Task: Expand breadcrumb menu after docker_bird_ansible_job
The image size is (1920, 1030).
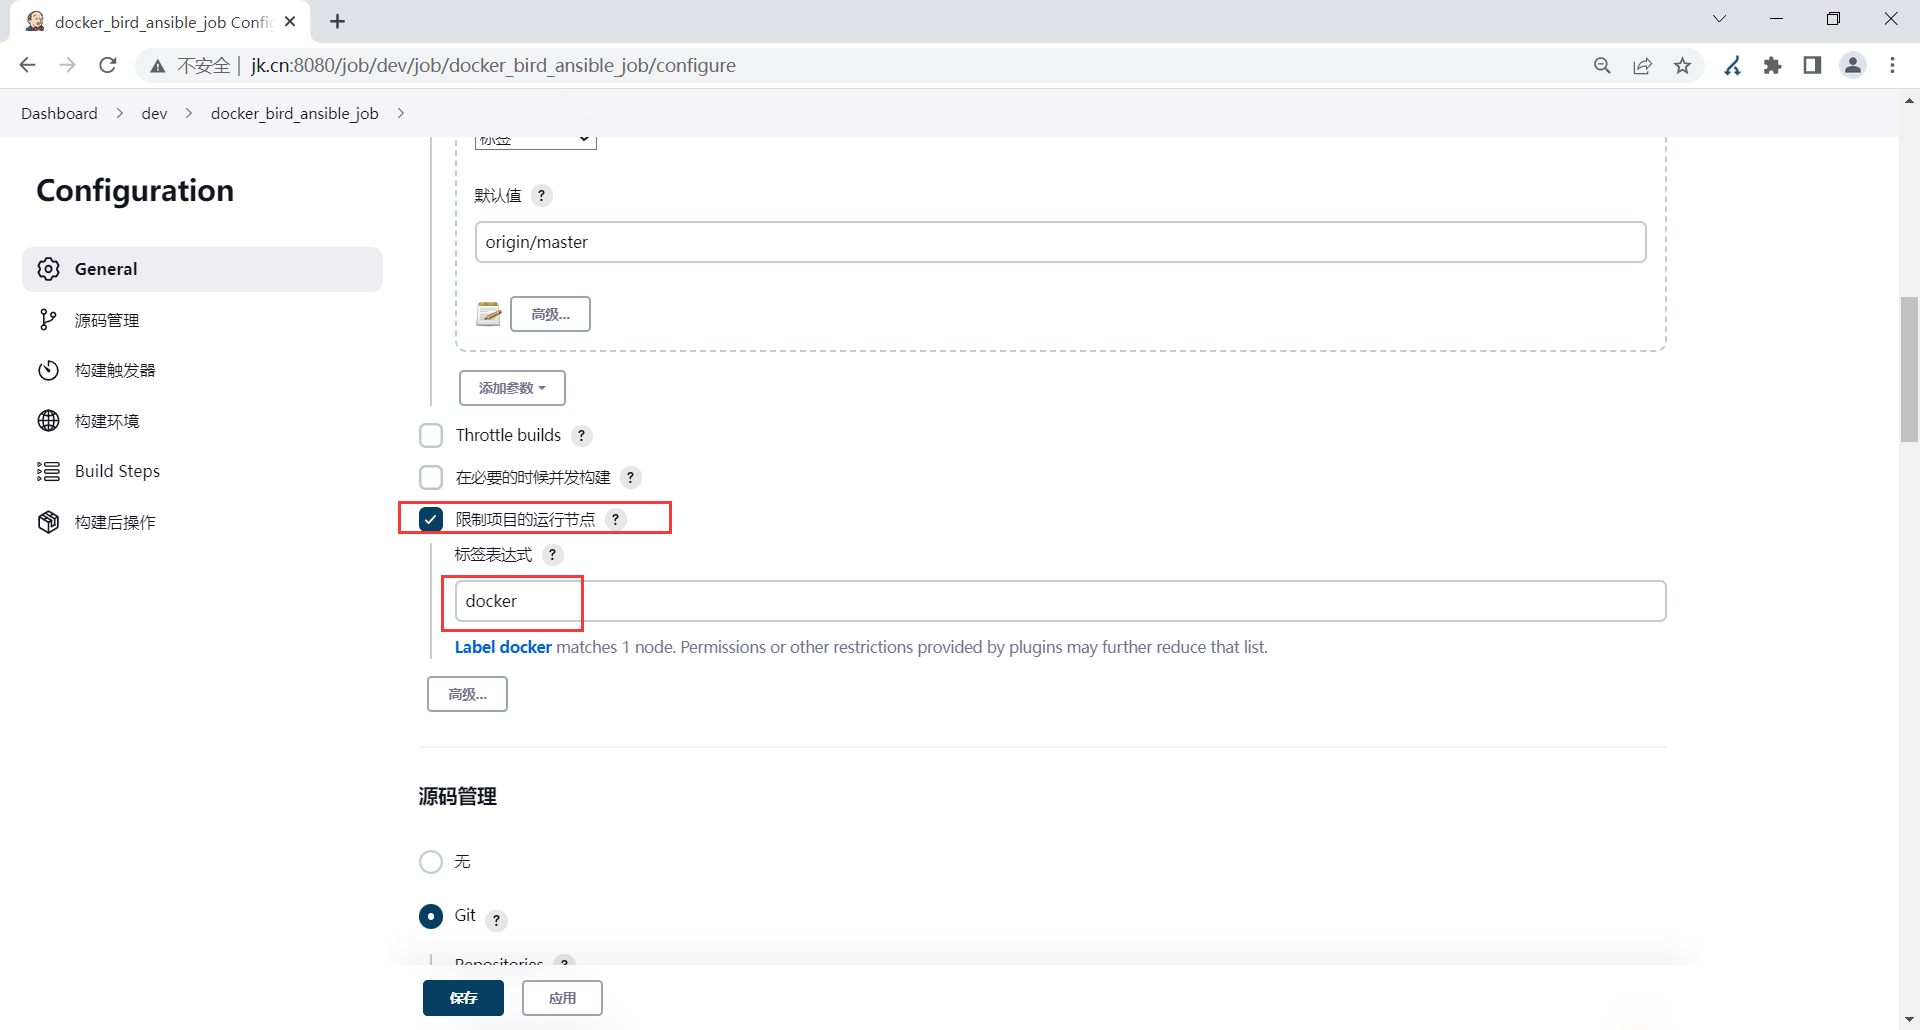Action: 401,113
